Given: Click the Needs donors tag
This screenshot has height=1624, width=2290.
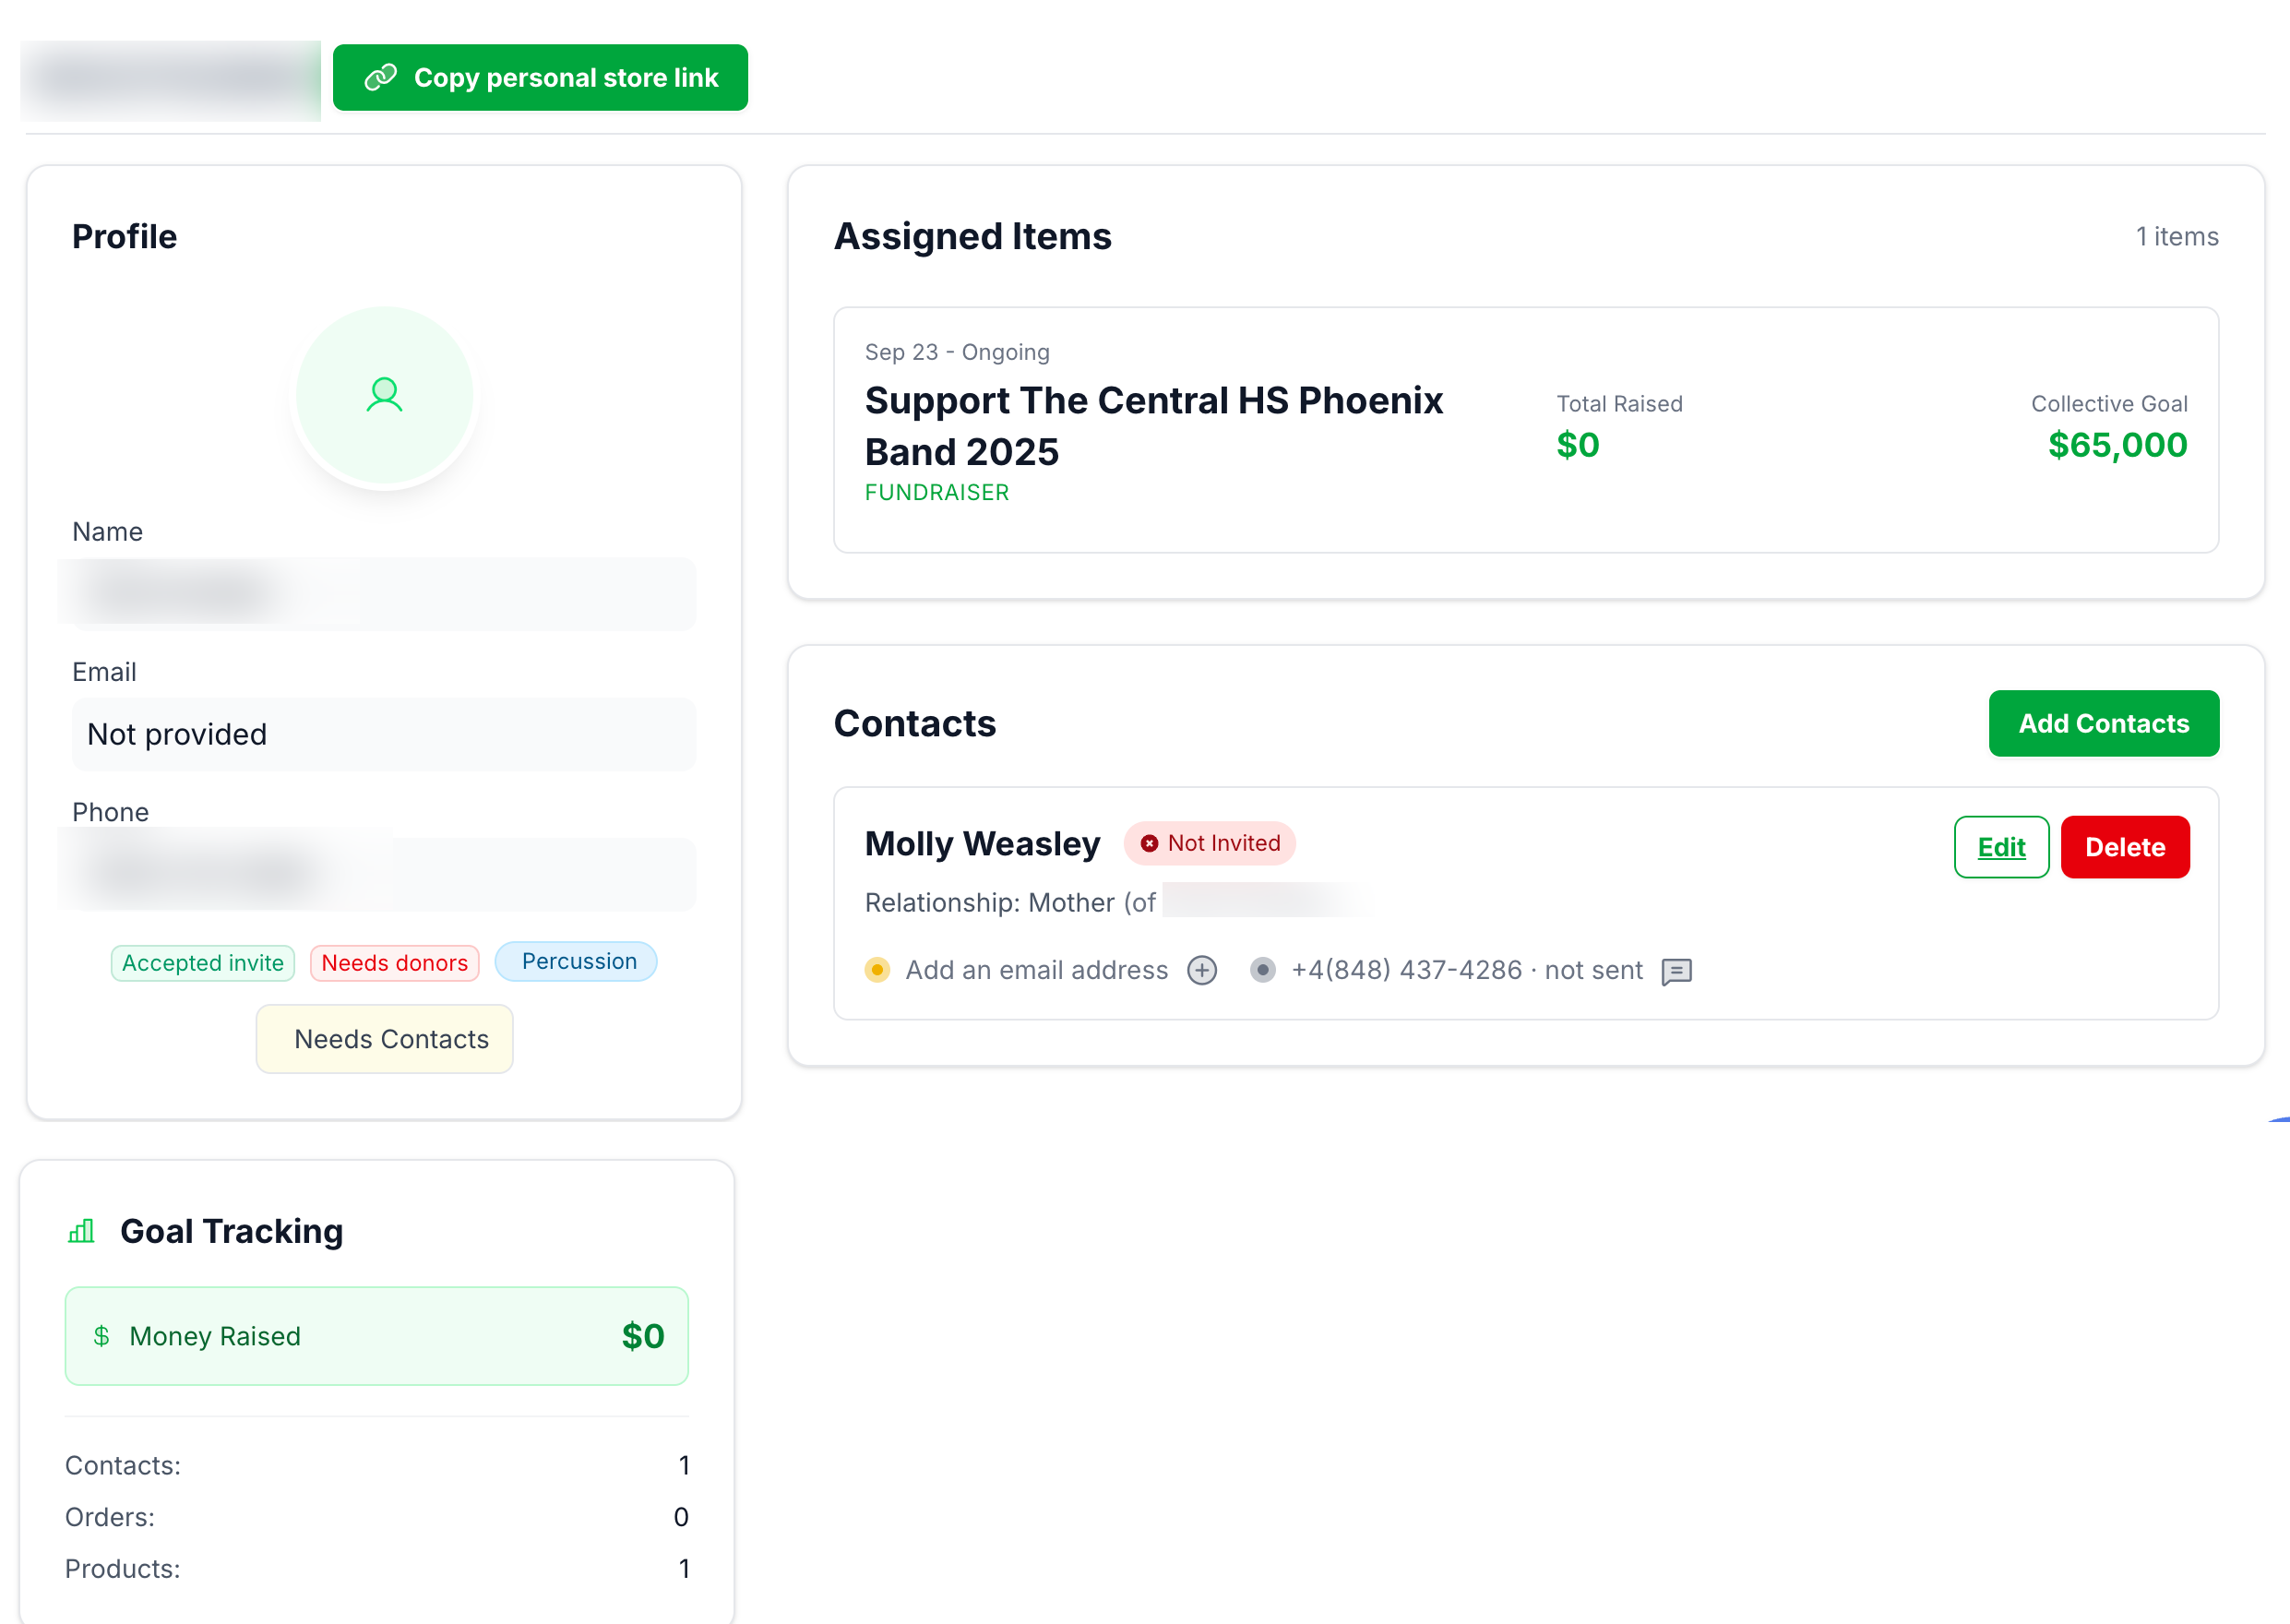Looking at the screenshot, I should 395,962.
